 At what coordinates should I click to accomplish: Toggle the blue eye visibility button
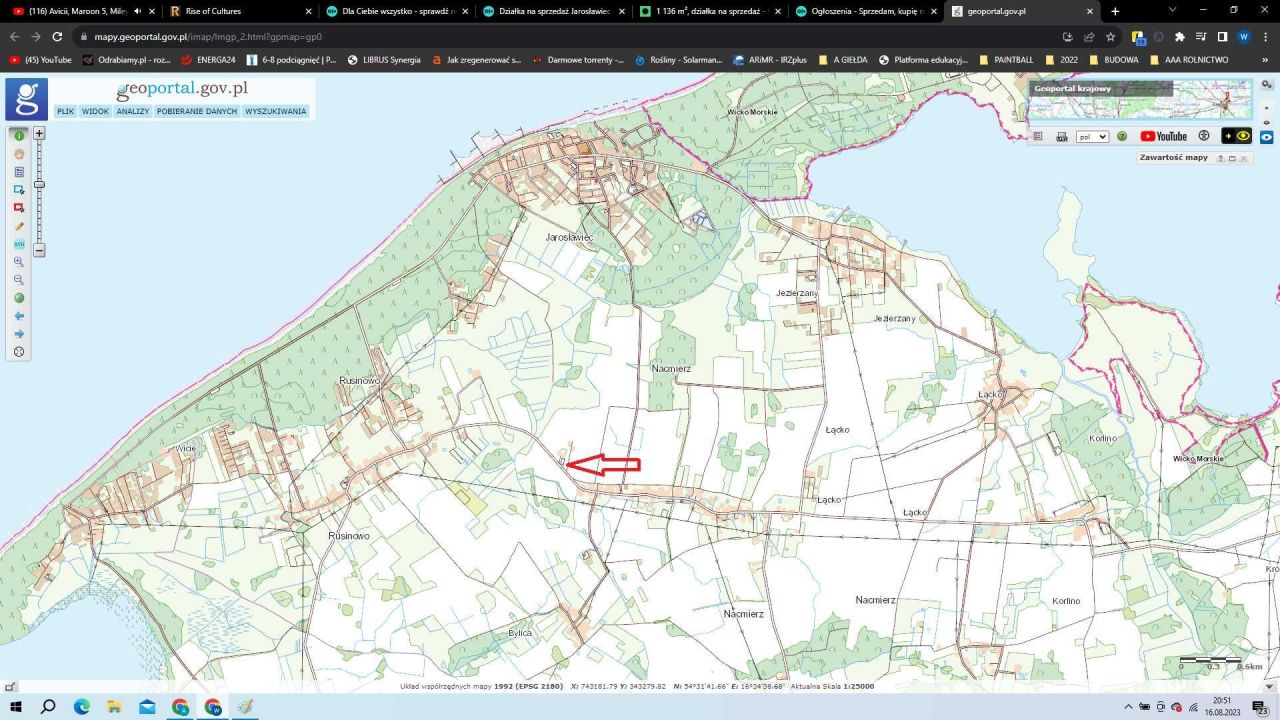1267,136
